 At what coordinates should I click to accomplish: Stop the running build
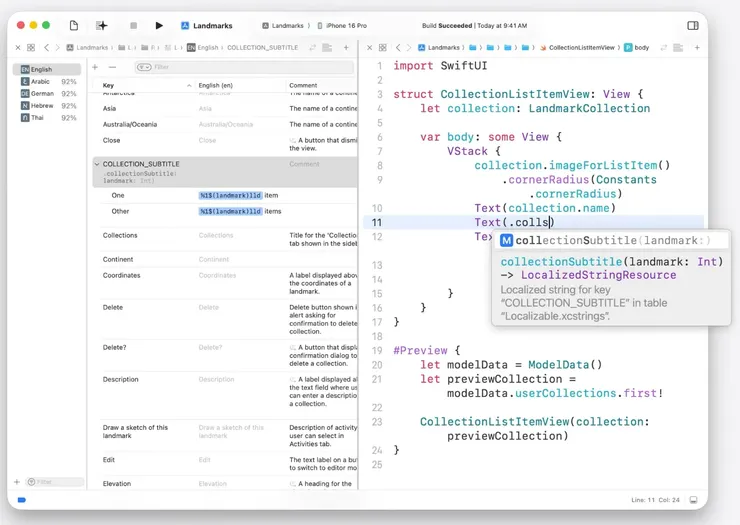click(134, 25)
